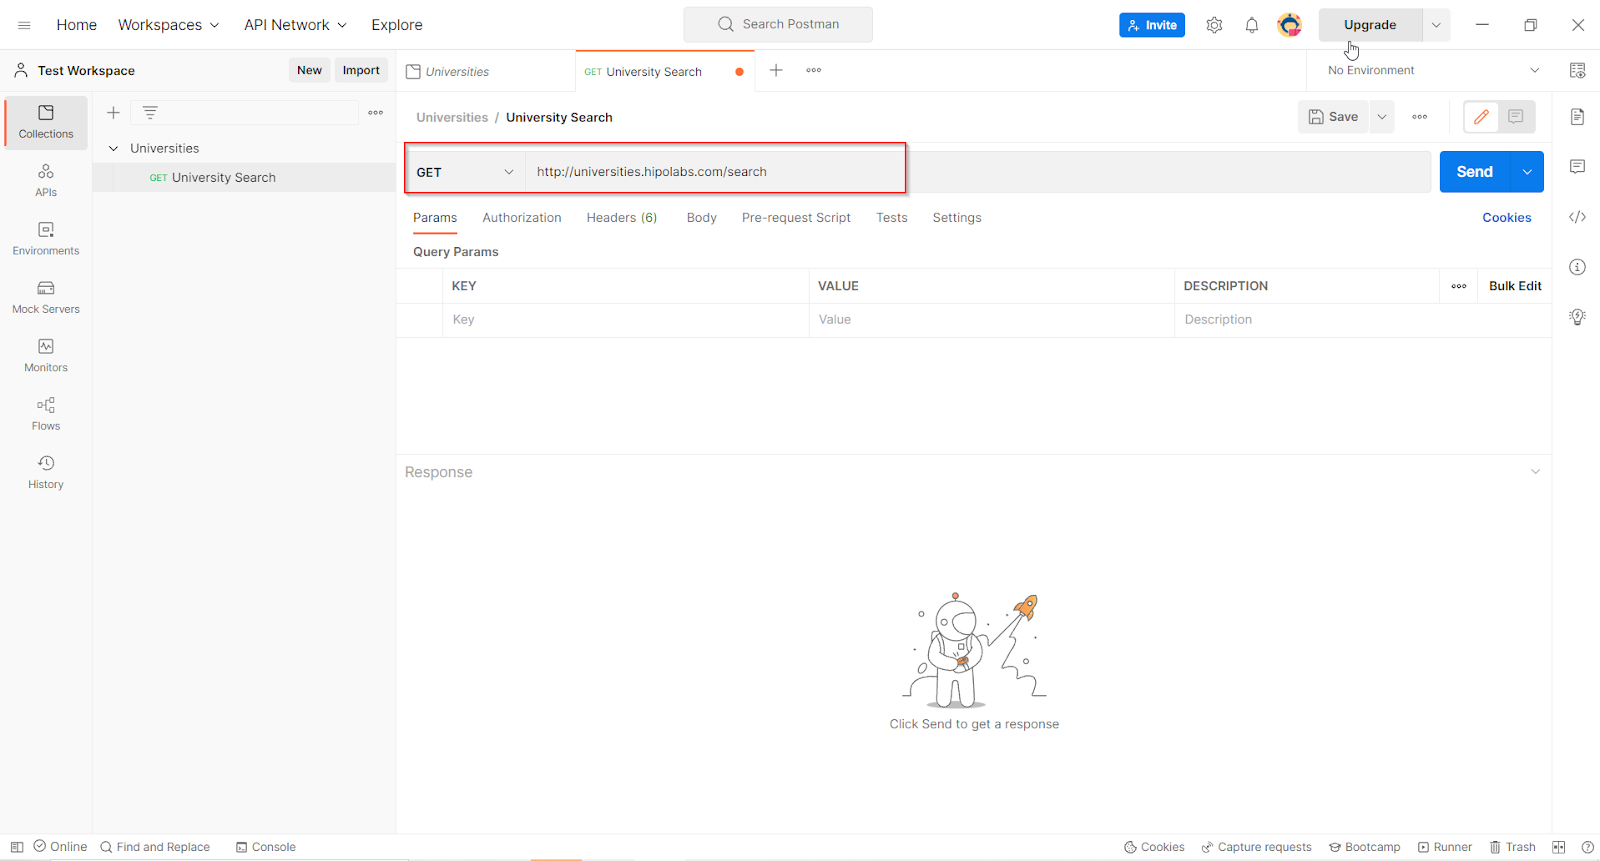Open the Environments sidebar section
This screenshot has width=1600, height=861.
click(46, 239)
